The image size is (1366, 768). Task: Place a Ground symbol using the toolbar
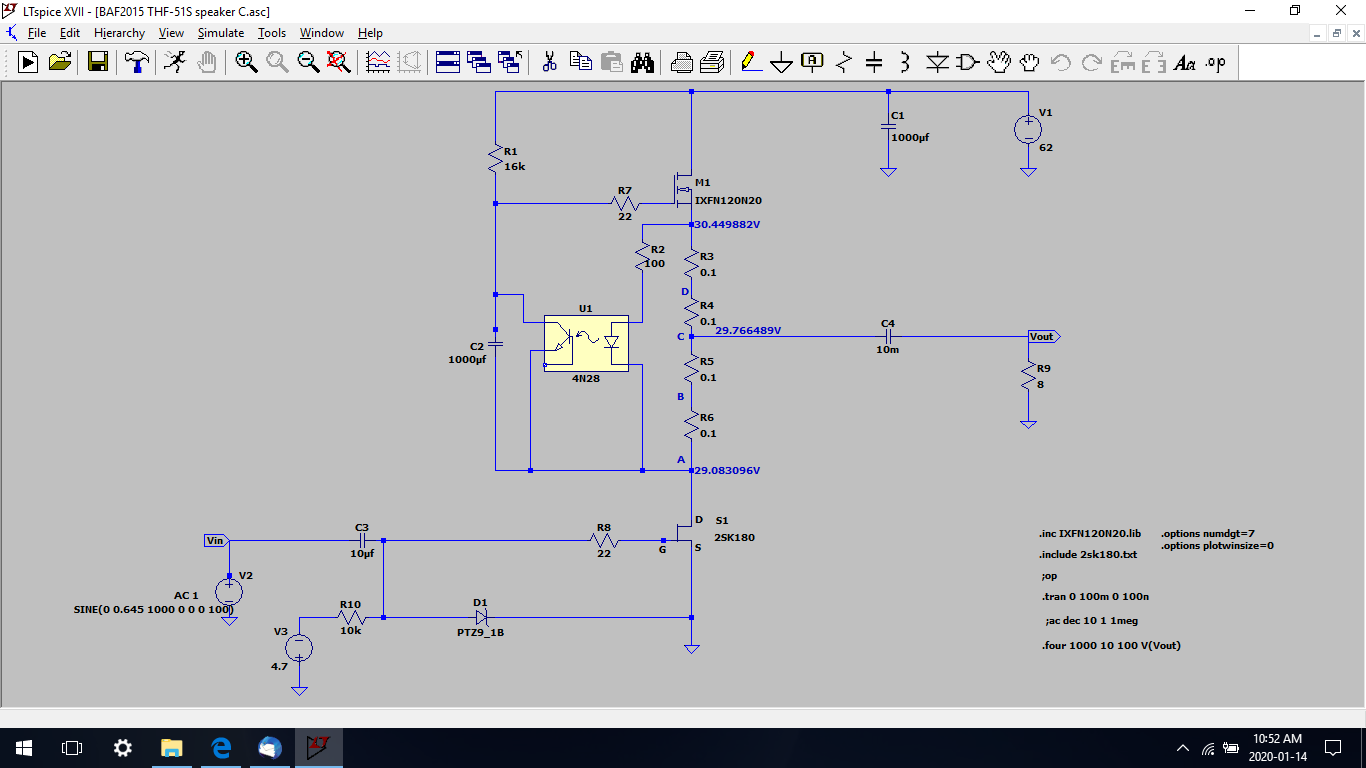pos(782,62)
